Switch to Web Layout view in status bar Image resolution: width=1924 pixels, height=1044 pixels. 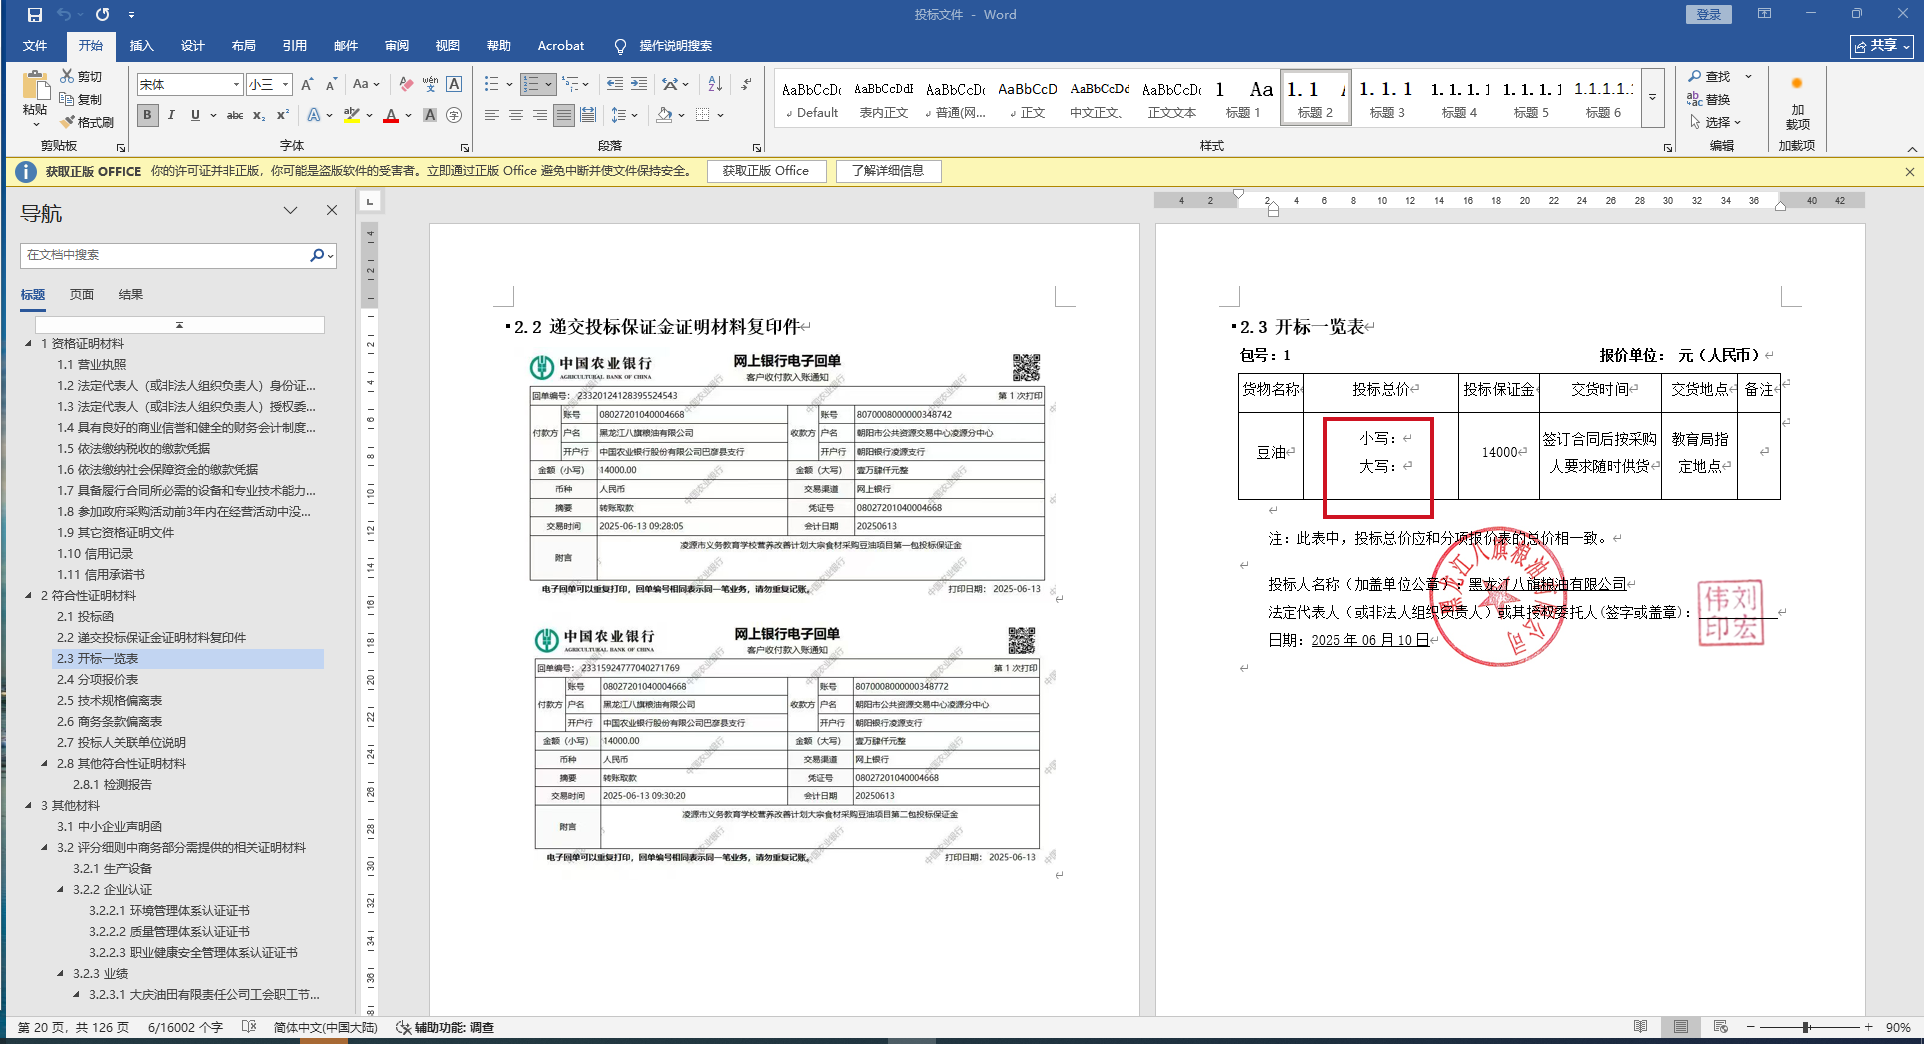click(1721, 1027)
